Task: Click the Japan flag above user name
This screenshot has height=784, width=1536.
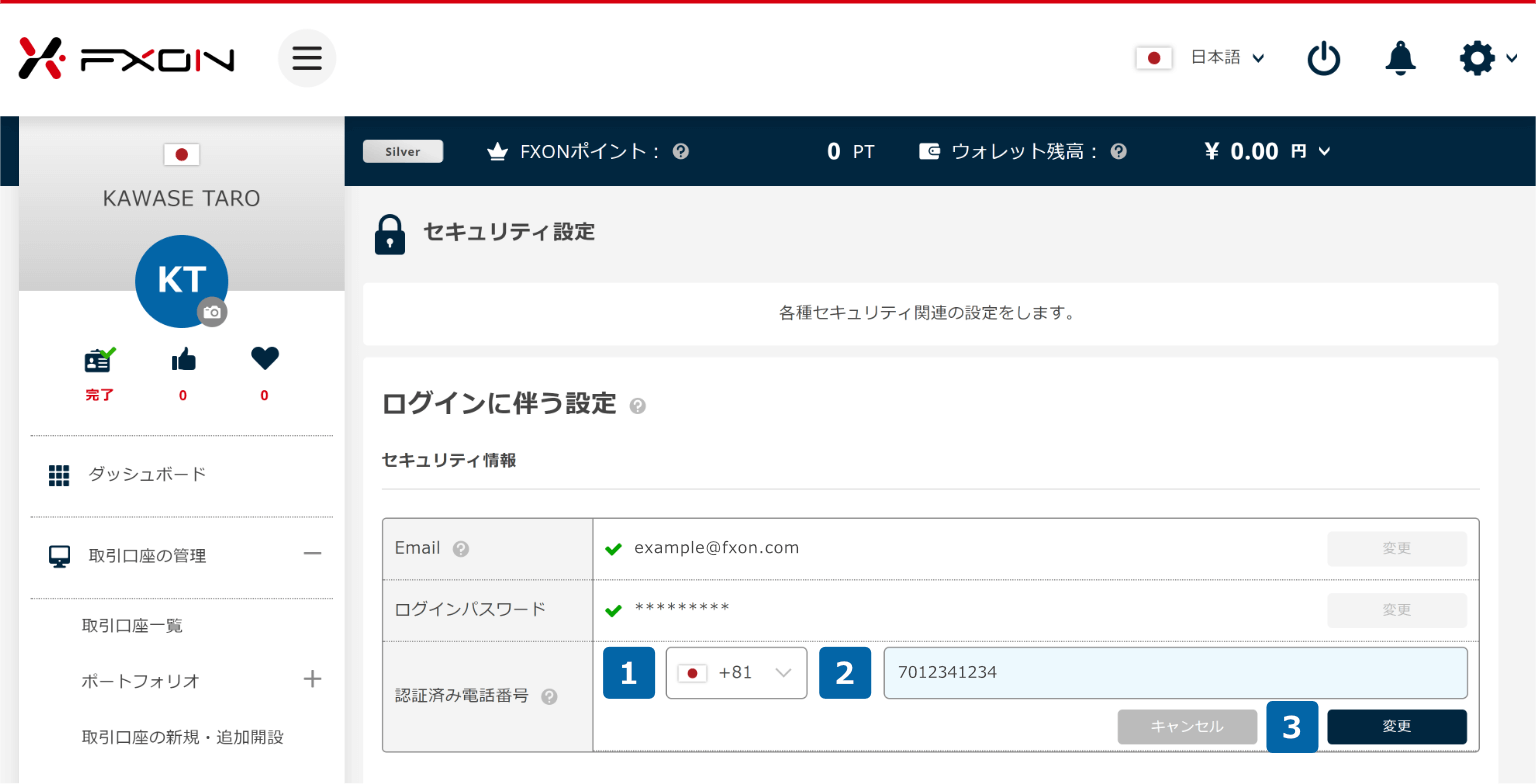Action: tap(182, 154)
